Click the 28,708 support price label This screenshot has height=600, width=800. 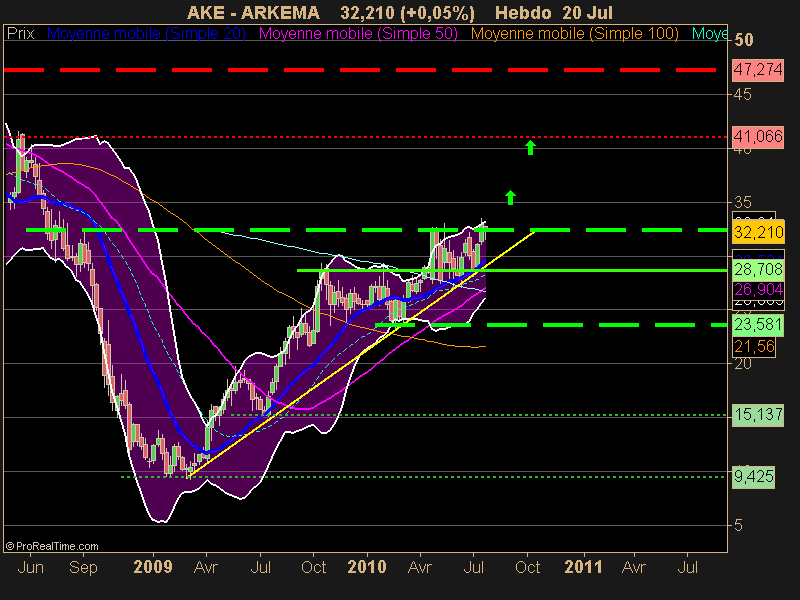point(758,269)
